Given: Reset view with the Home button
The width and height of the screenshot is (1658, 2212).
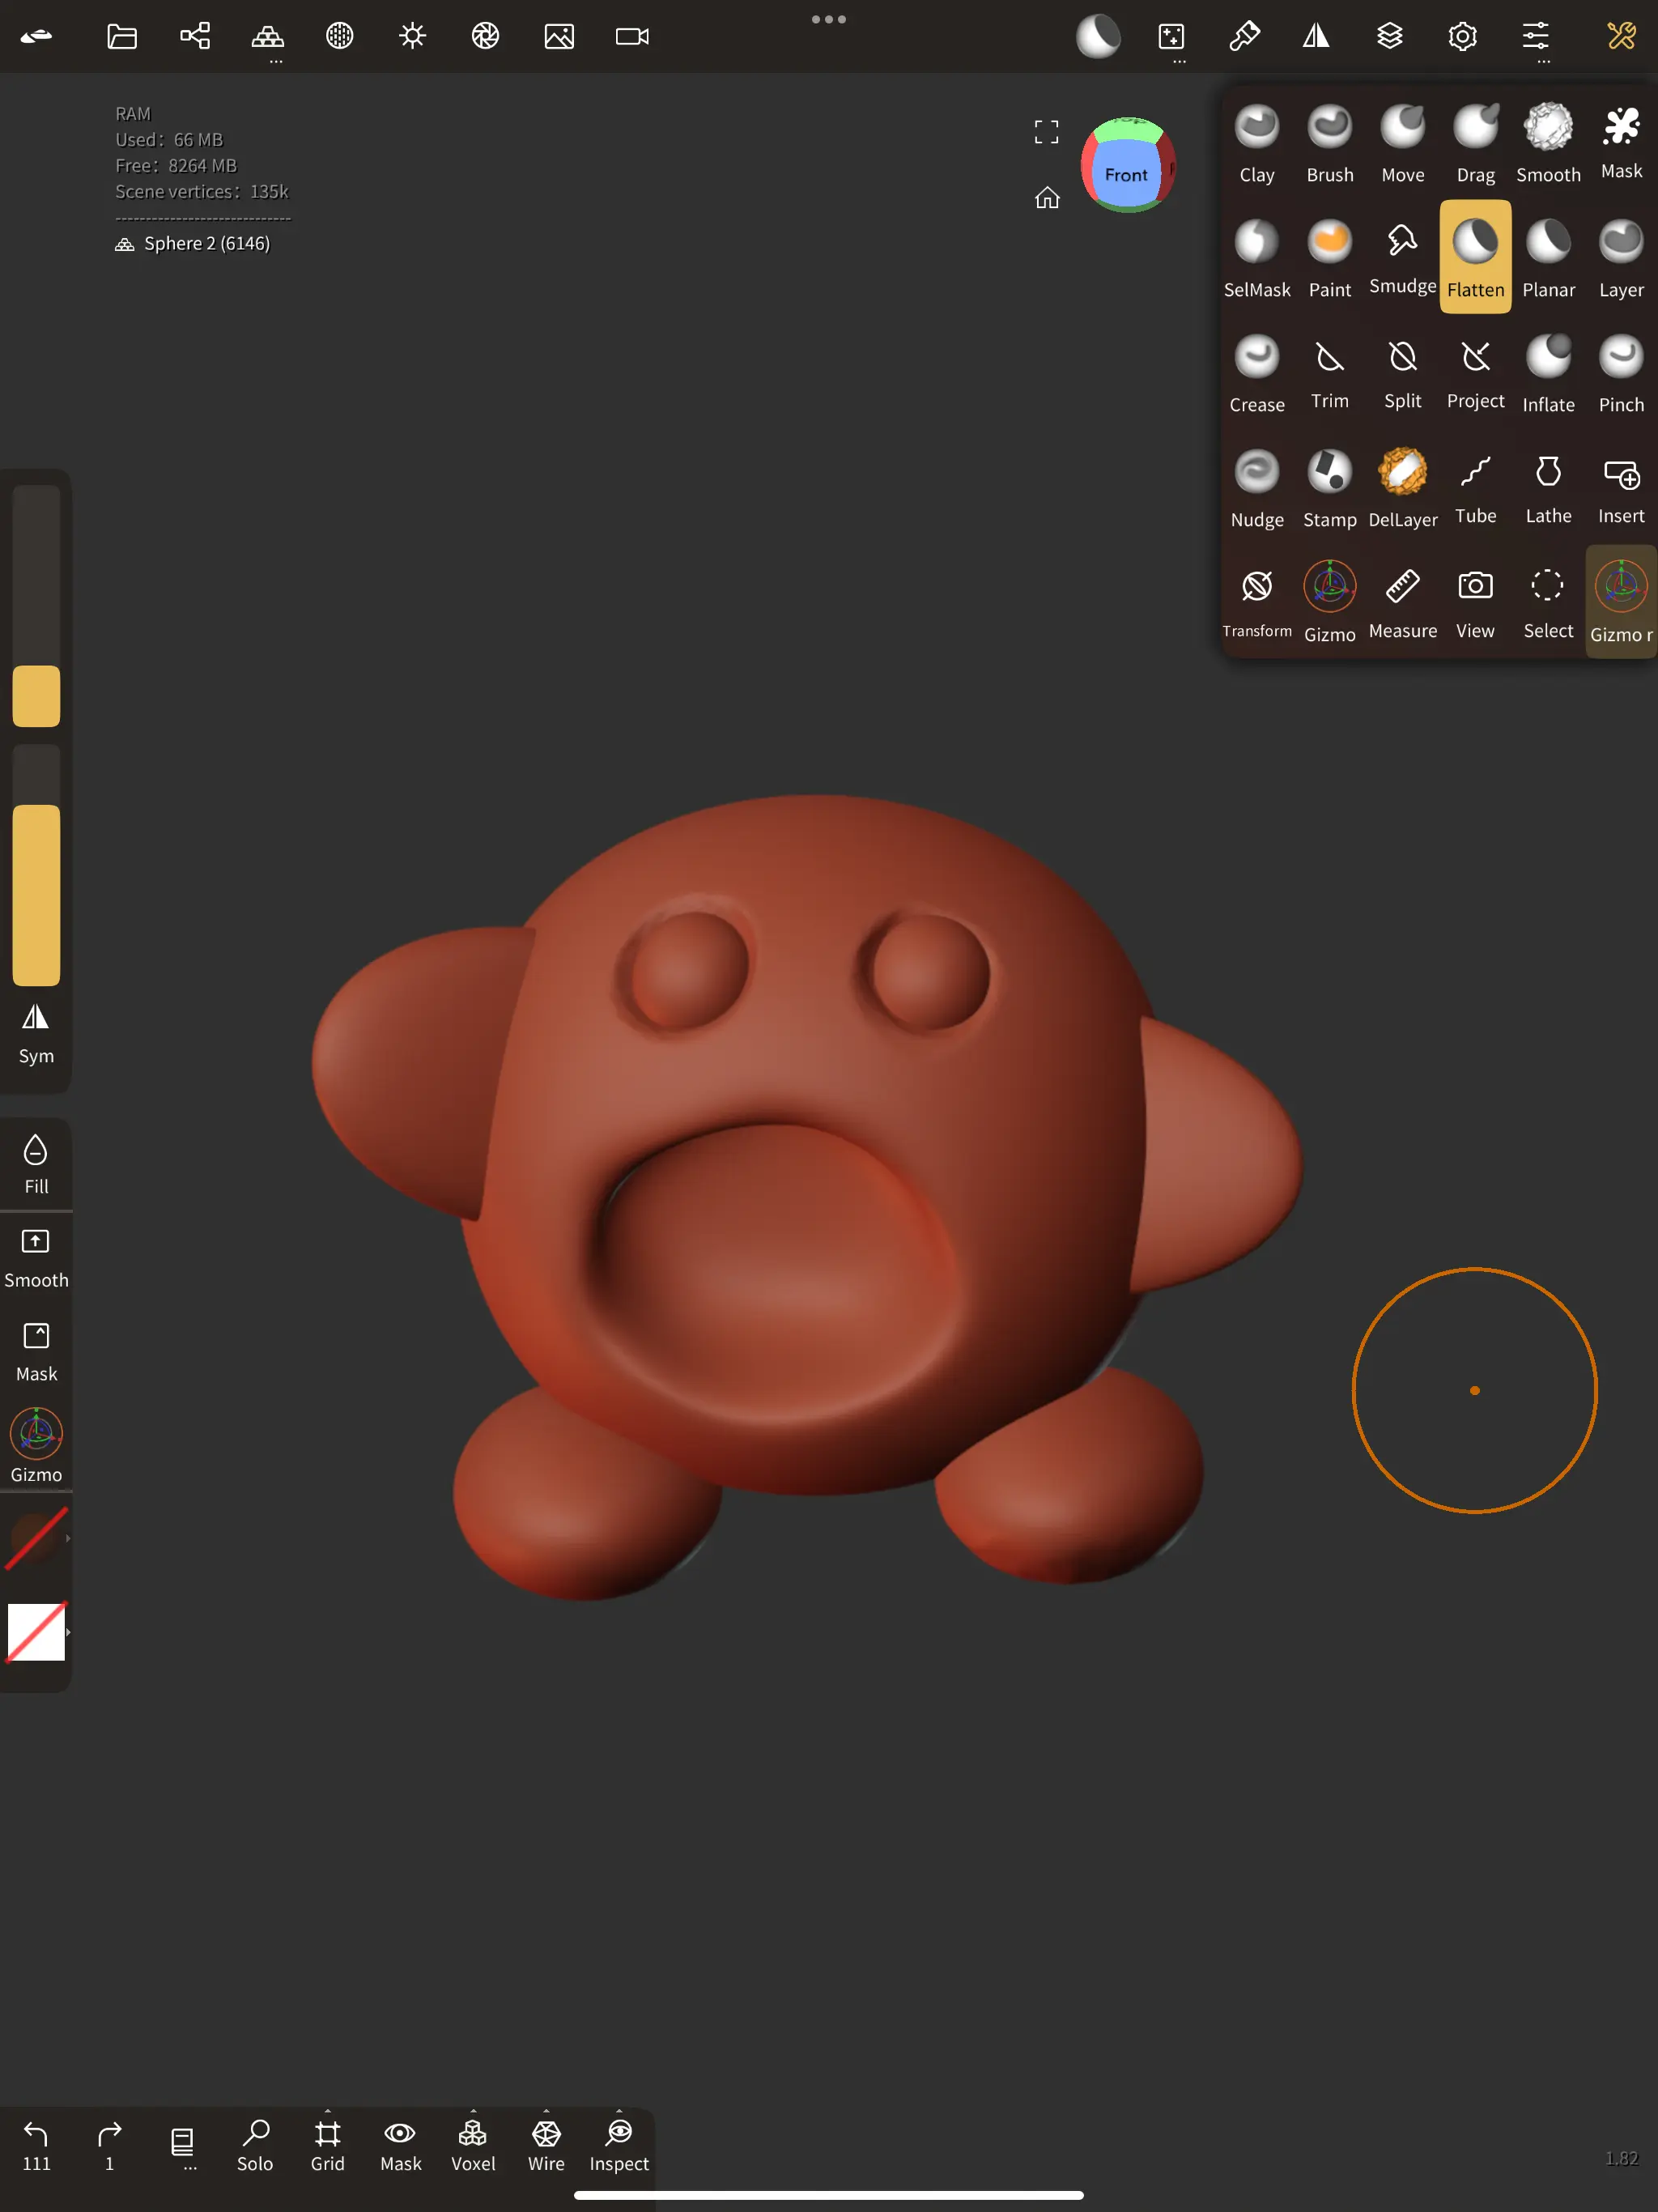Looking at the screenshot, I should pyautogui.click(x=1047, y=198).
